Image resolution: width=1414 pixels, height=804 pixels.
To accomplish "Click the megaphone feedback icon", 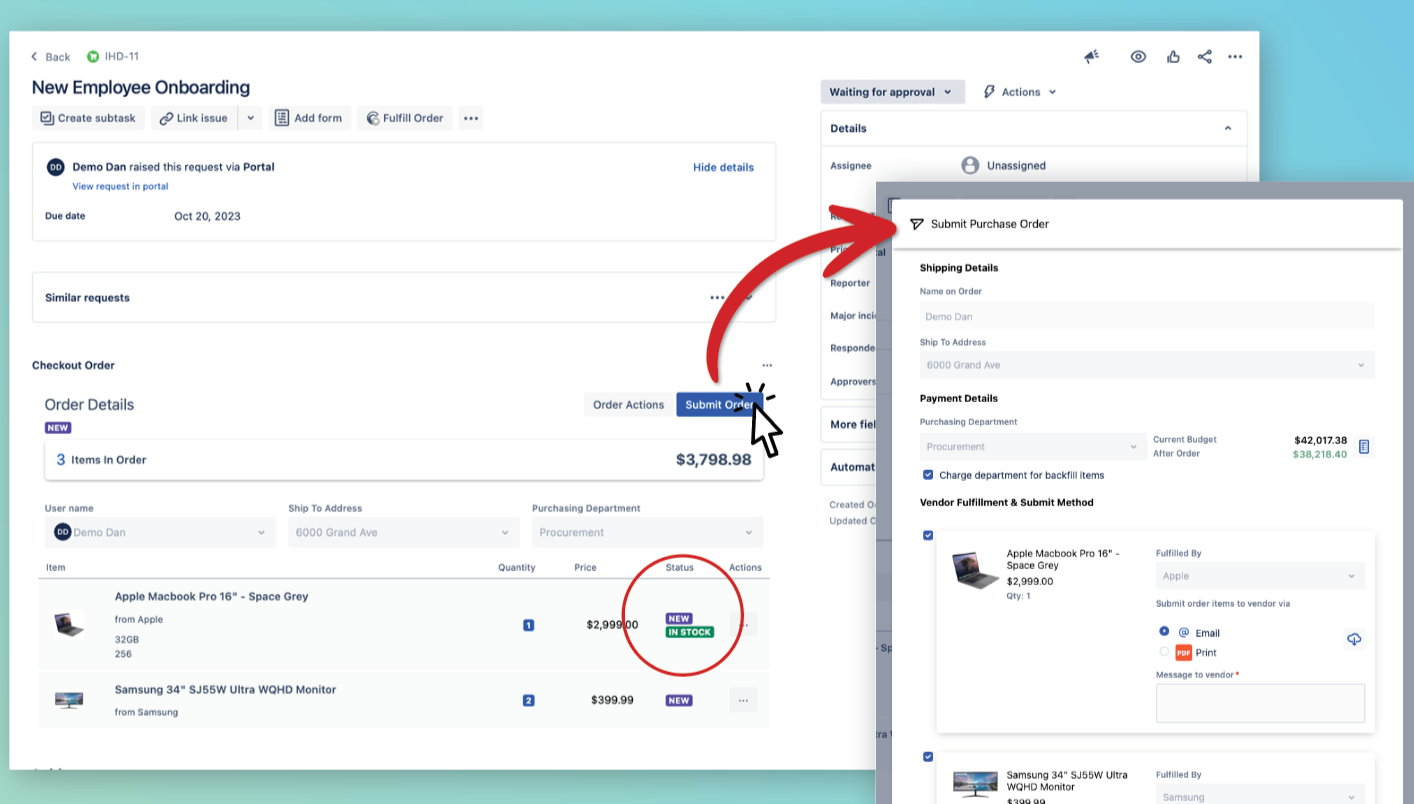I will pyautogui.click(x=1092, y=57).
